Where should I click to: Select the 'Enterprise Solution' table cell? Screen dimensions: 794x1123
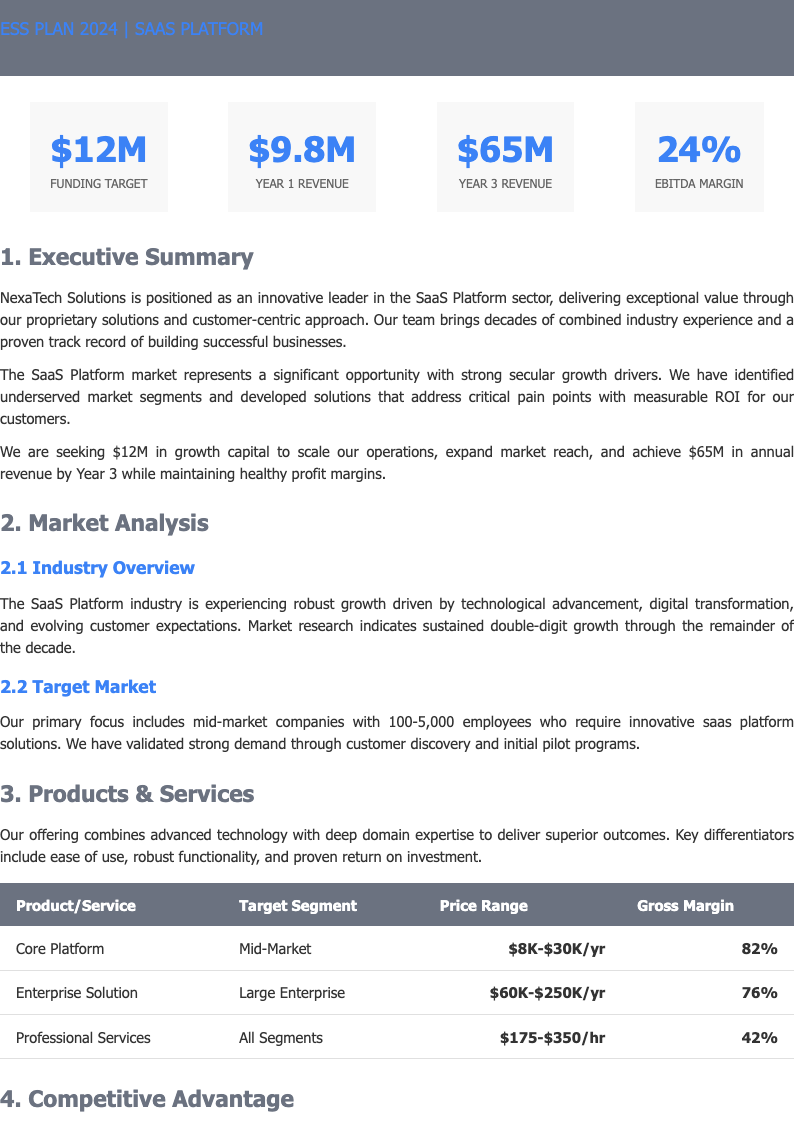pos(77,993)
